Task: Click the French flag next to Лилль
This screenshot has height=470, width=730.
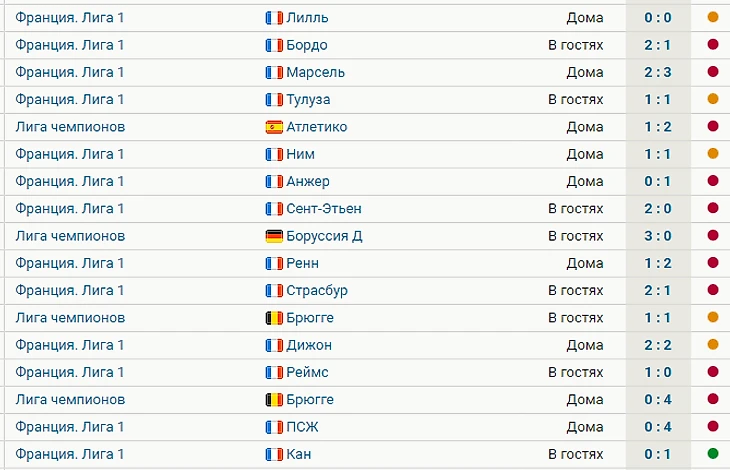Action: pos(274,18)
